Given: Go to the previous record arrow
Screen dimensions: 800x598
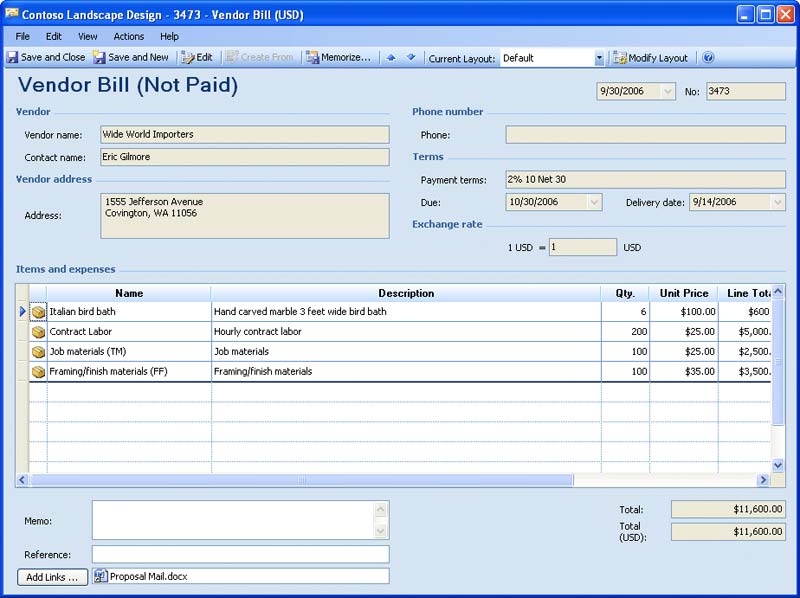Looking at the screenshot, I should pos(391,58).
